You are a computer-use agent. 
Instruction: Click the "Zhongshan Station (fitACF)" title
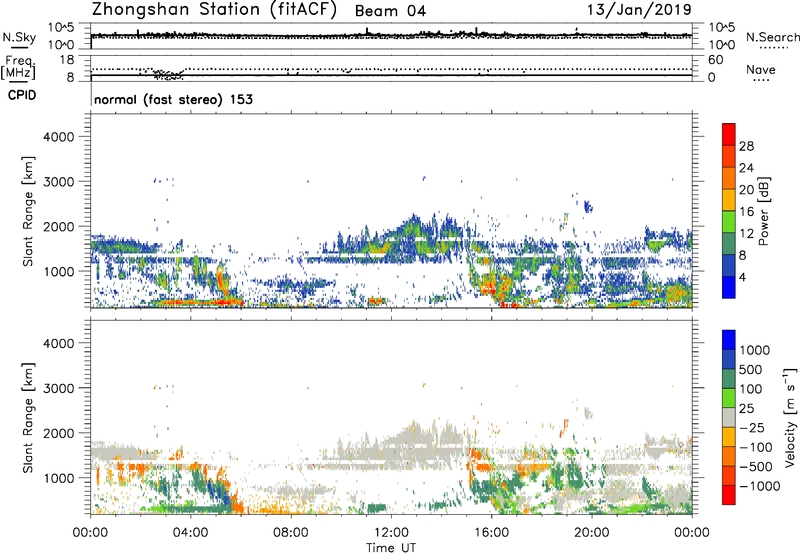pos(214,10)
